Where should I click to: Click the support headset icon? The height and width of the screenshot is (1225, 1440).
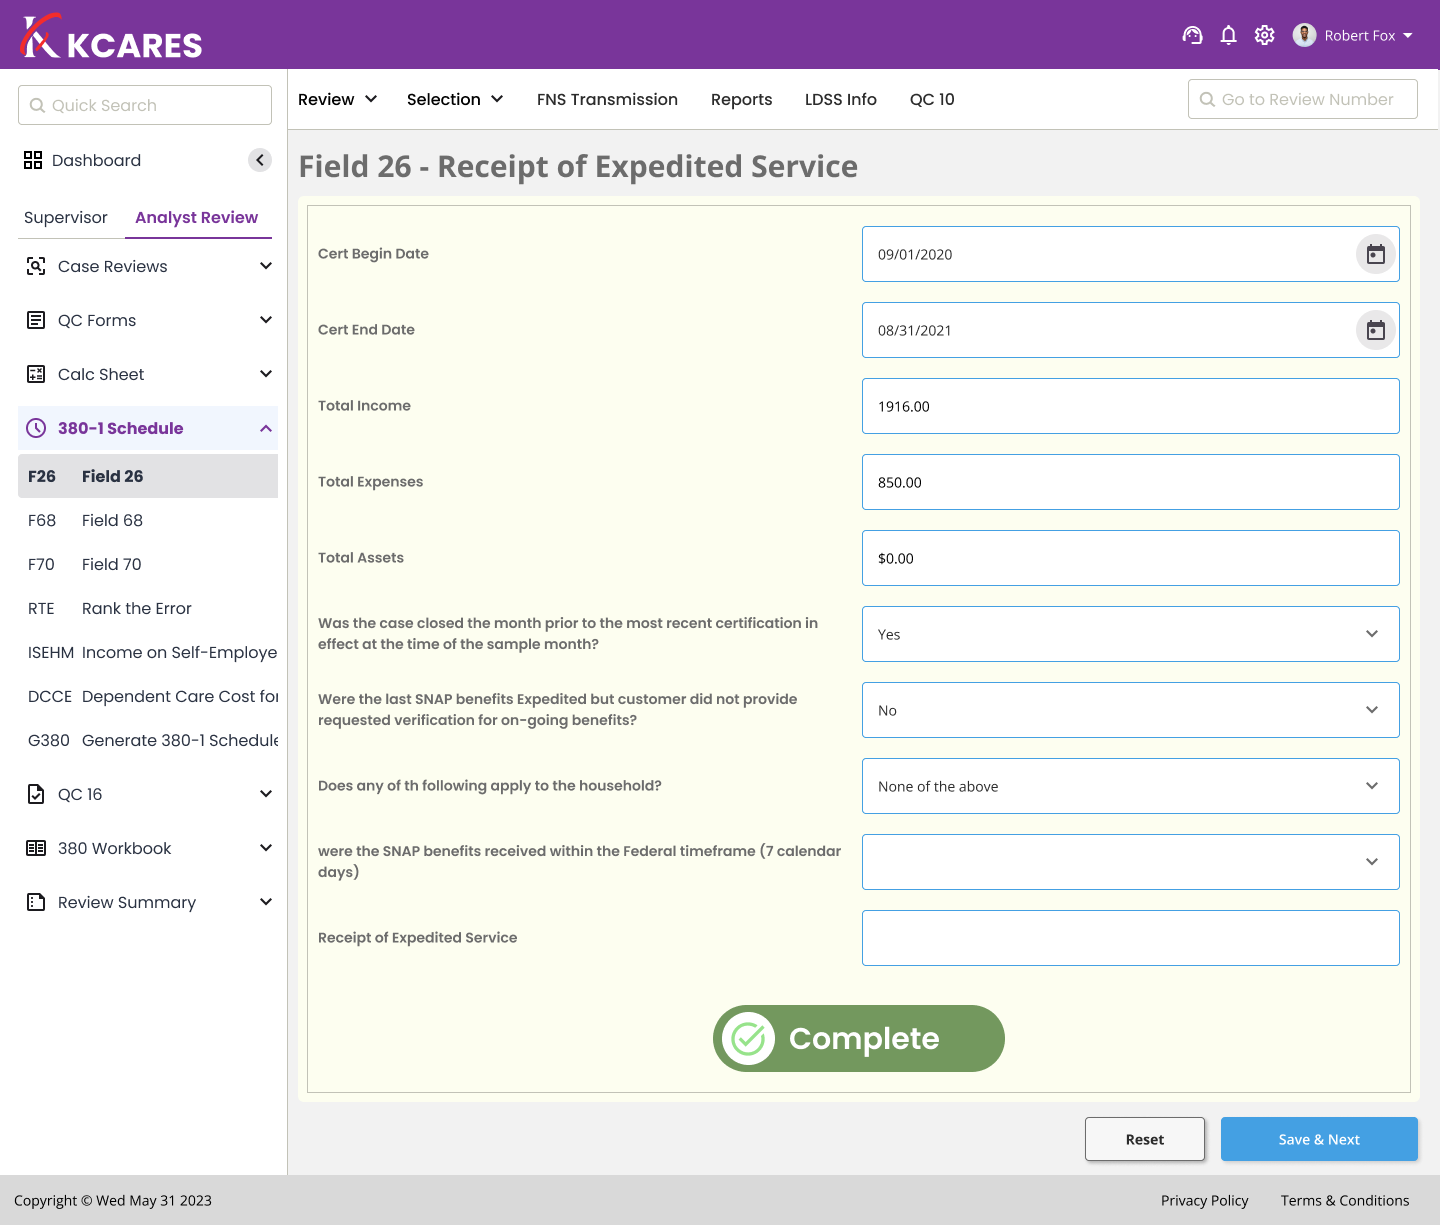(1192, 35)
